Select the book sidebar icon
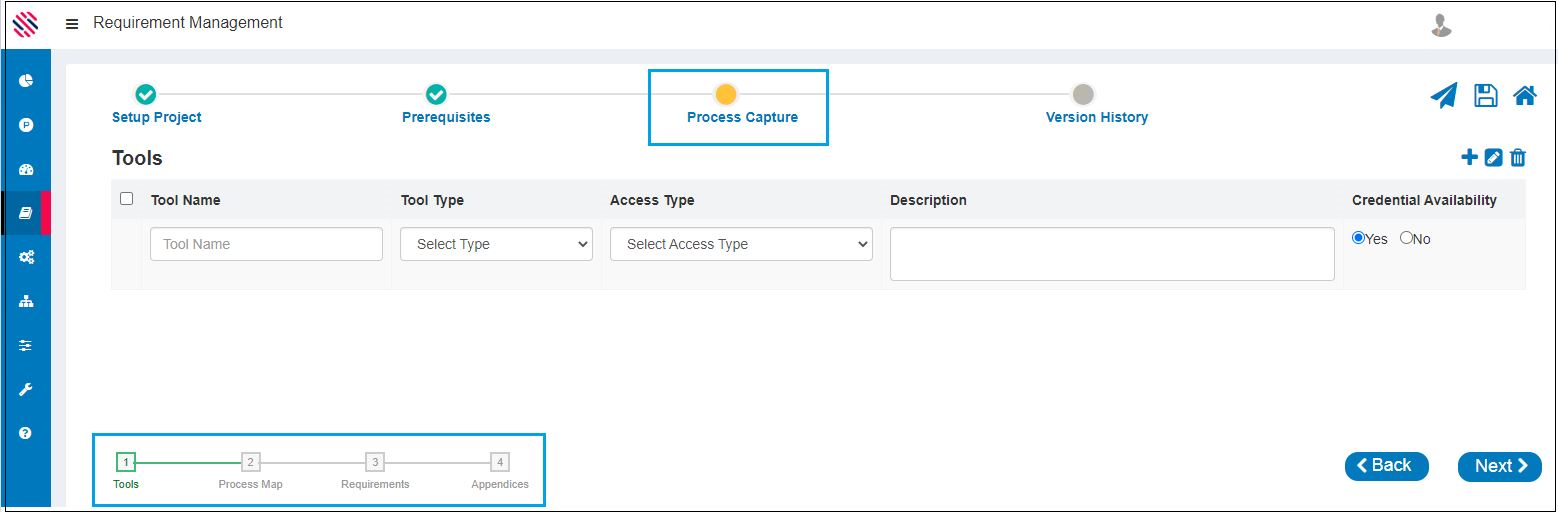 pos(26,213)
